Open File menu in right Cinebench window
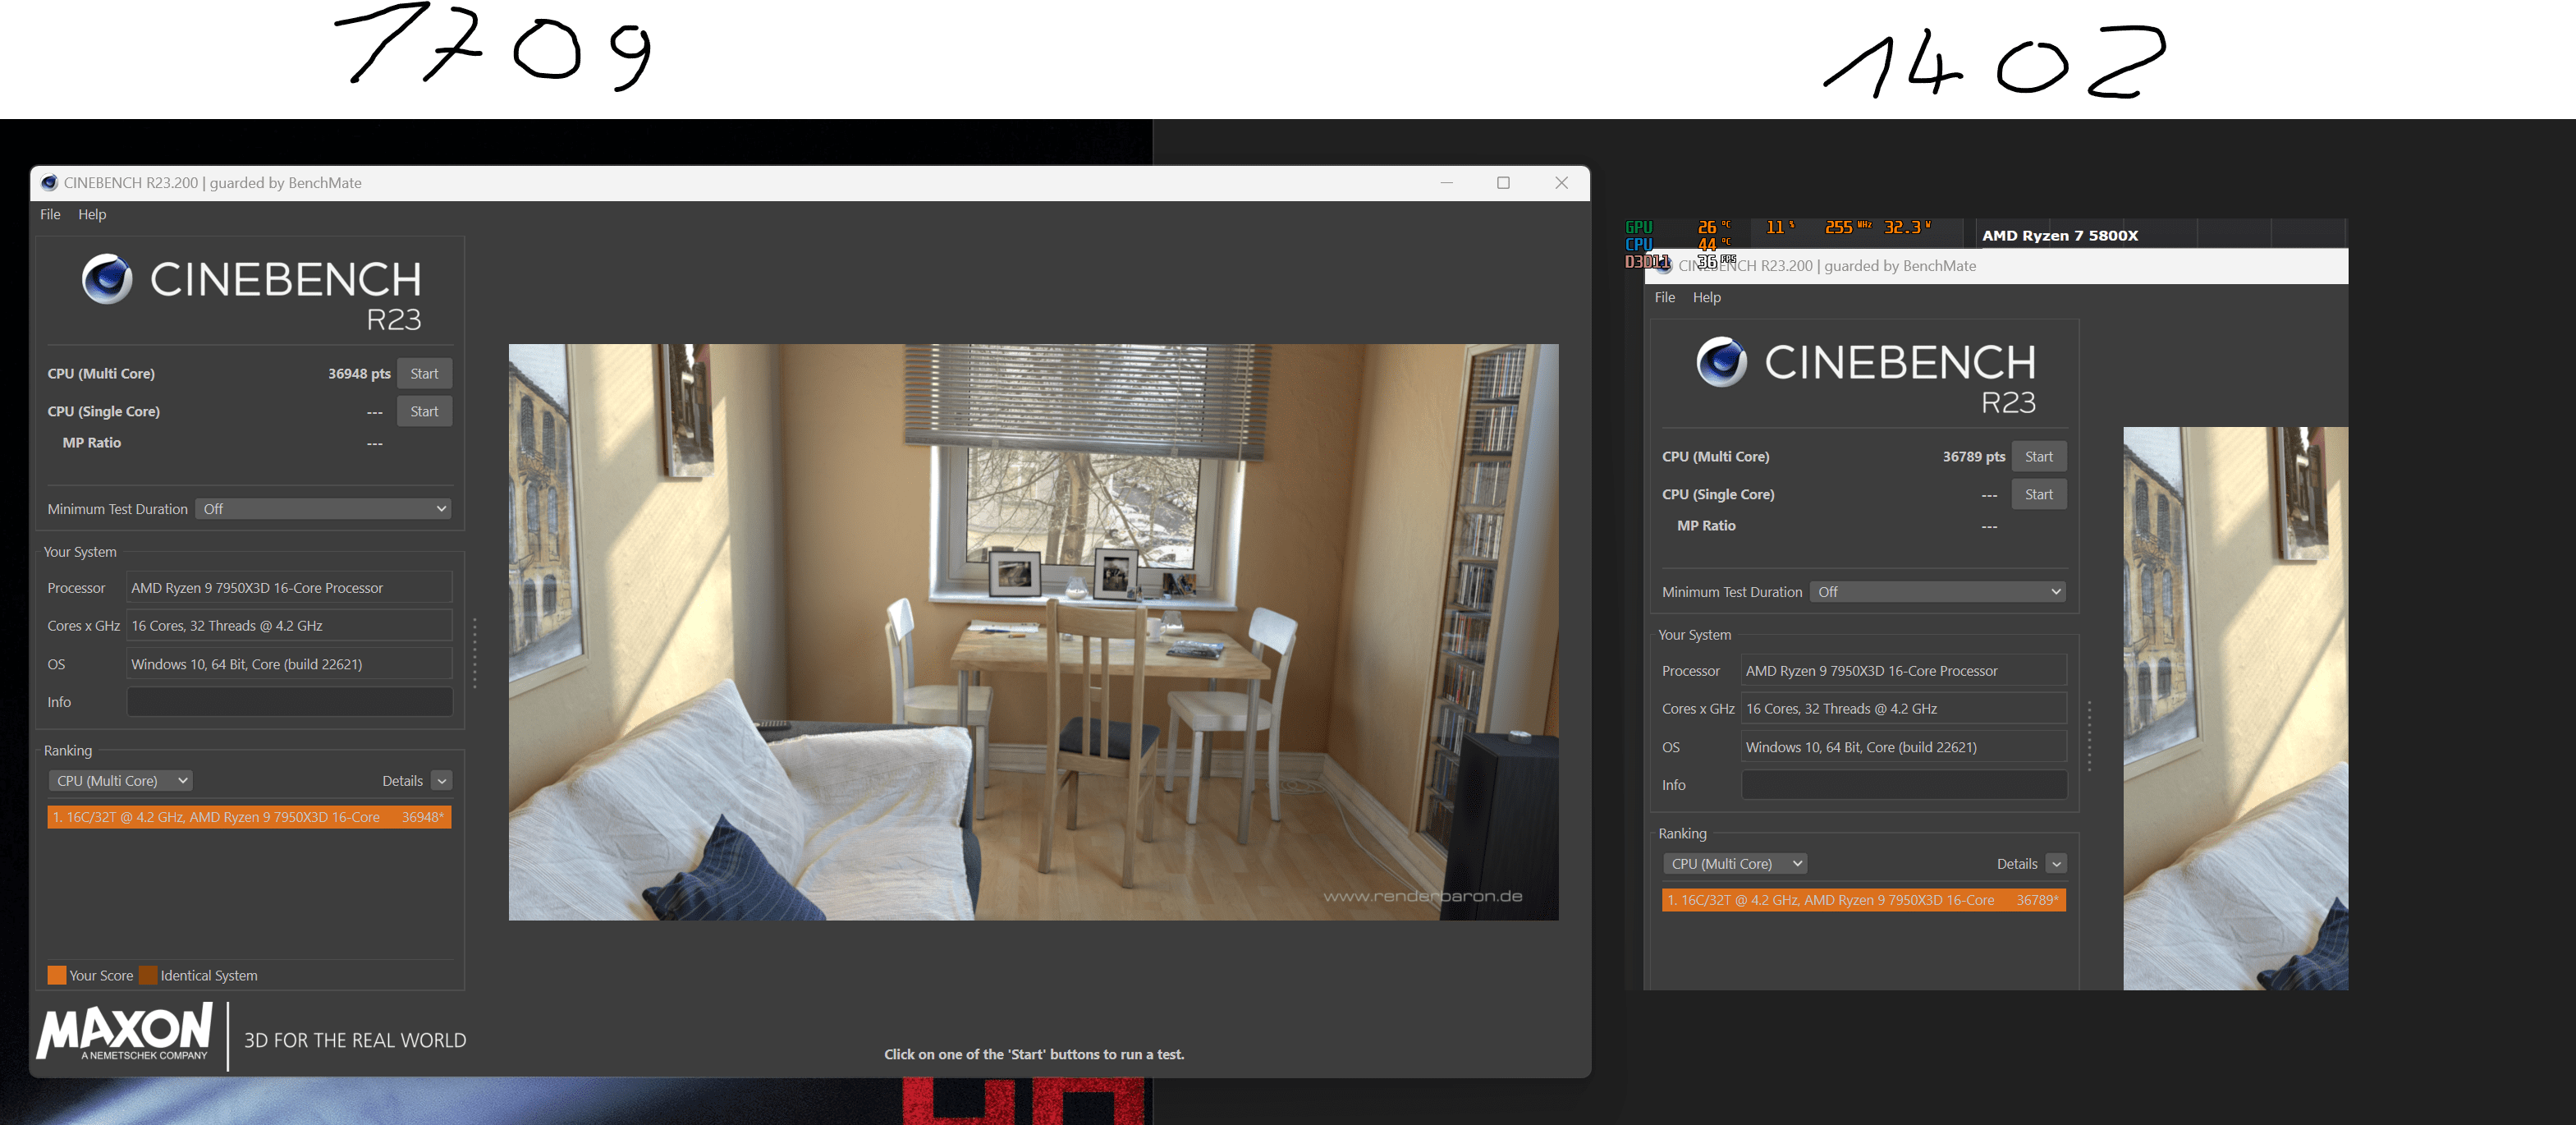The image size is (2576, 1125). 1664,298
